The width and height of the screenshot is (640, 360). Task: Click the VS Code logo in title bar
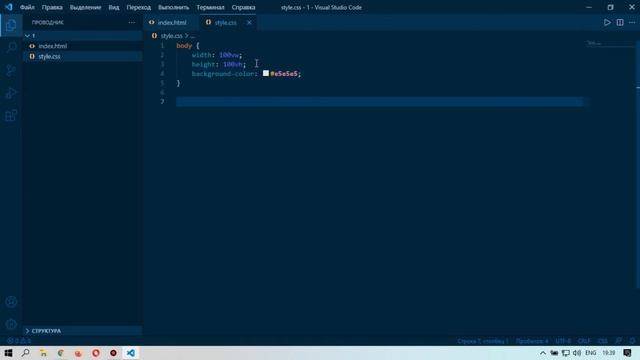point(9,7)
